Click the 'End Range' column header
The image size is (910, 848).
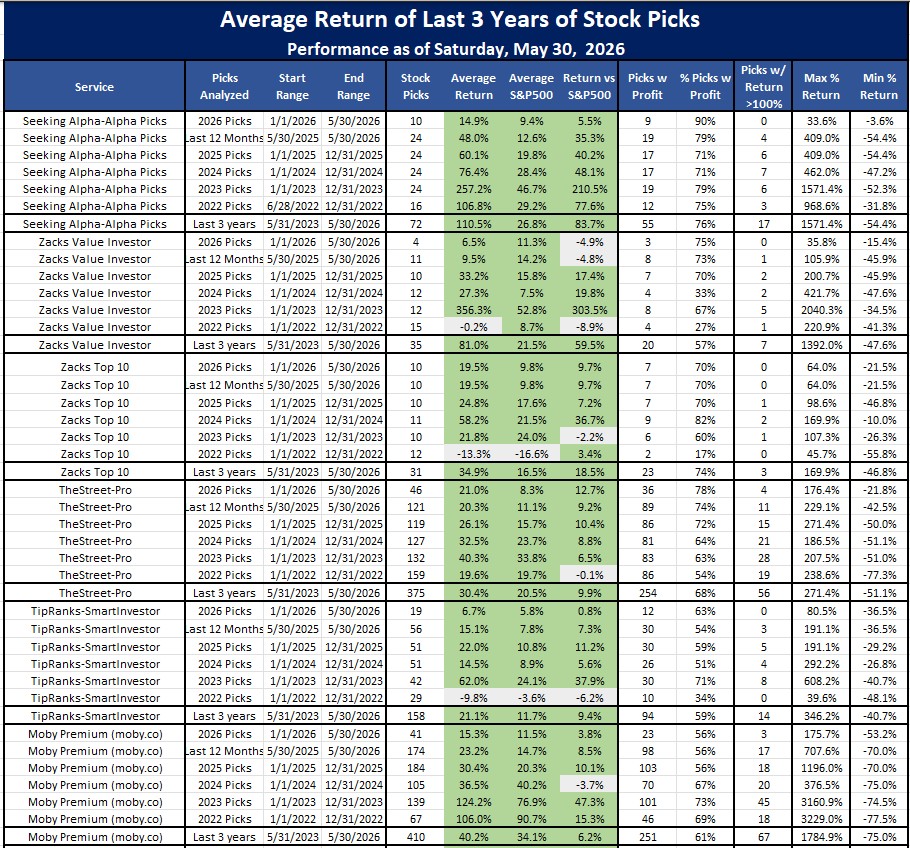click(353, 86)
